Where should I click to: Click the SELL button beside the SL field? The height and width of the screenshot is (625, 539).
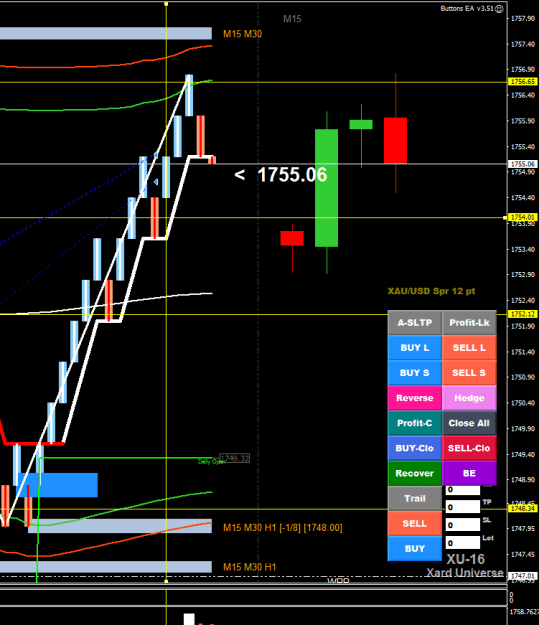pyautogui.click(x=415, y=523)
